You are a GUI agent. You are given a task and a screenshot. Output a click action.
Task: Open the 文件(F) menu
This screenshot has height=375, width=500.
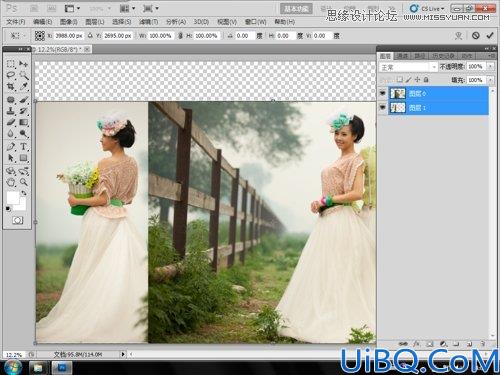coord(16,22)
